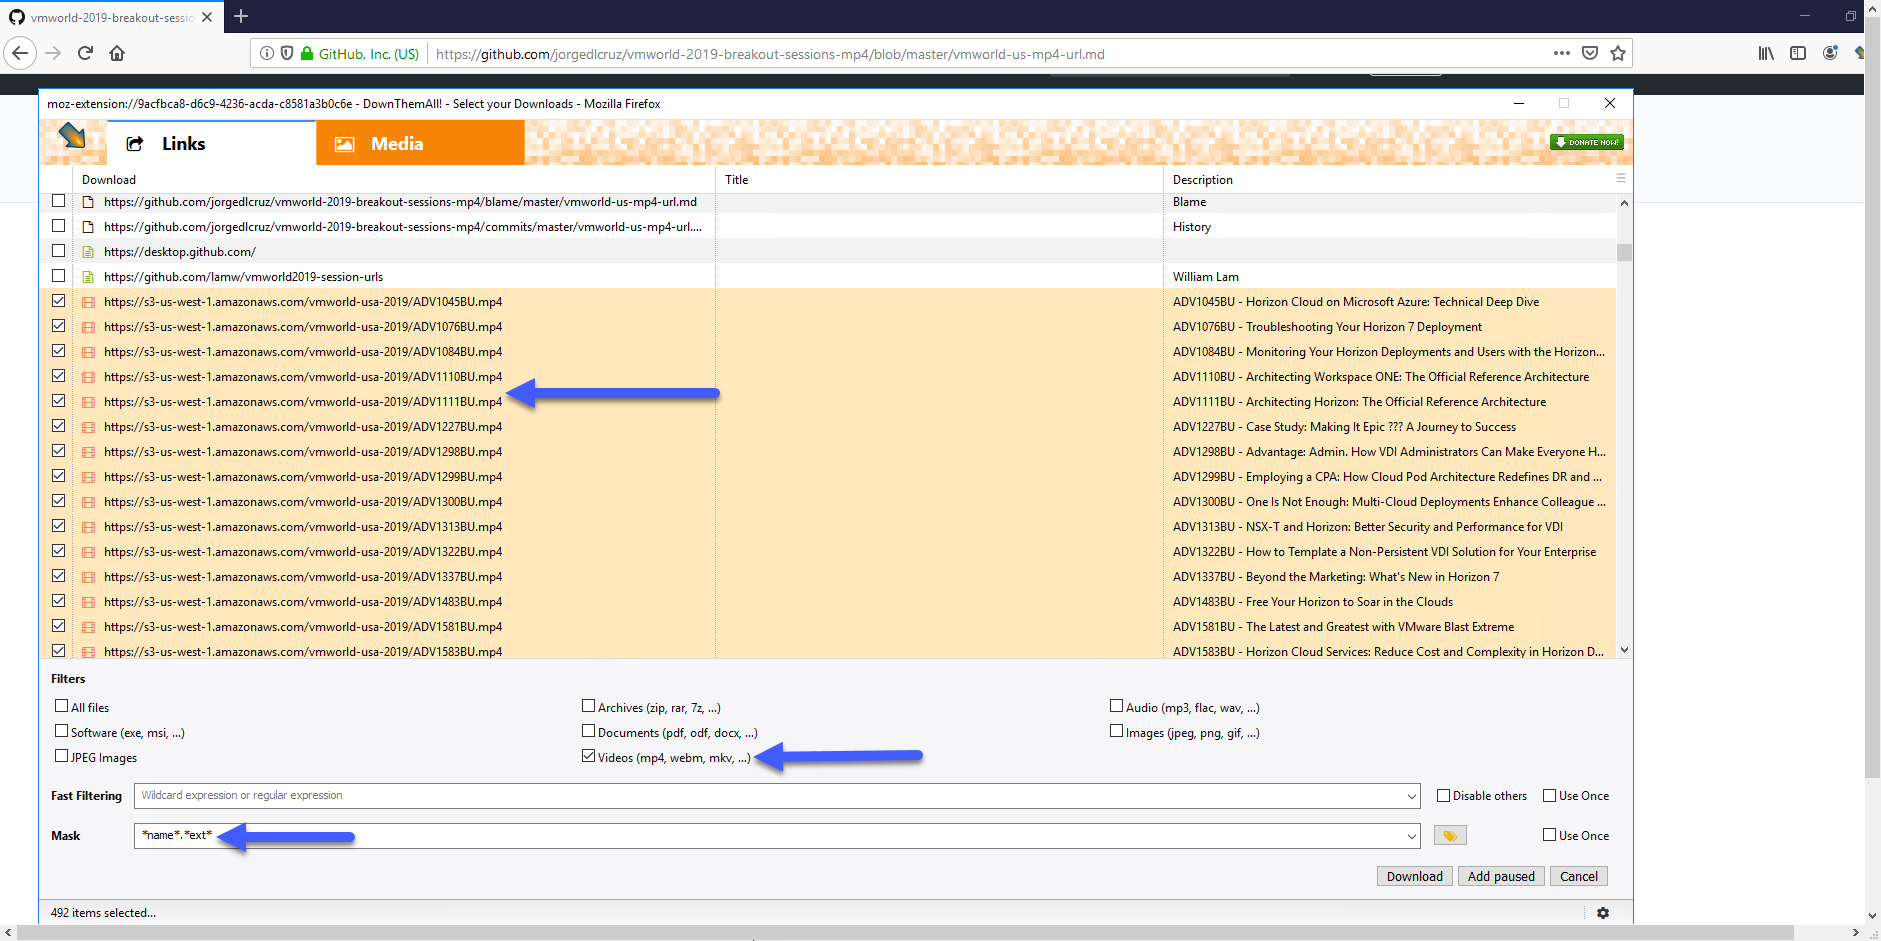Open tracking protection shield icon
Image resolution: width=1881 pixels, height=941 pixels.
click(287, 53)
